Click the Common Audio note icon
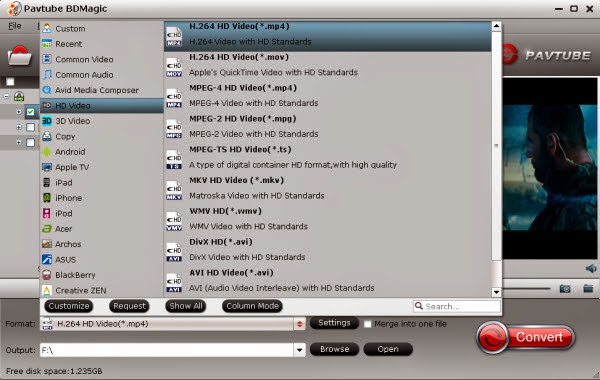This screenshot has height=380, width=600. point(47,74)
